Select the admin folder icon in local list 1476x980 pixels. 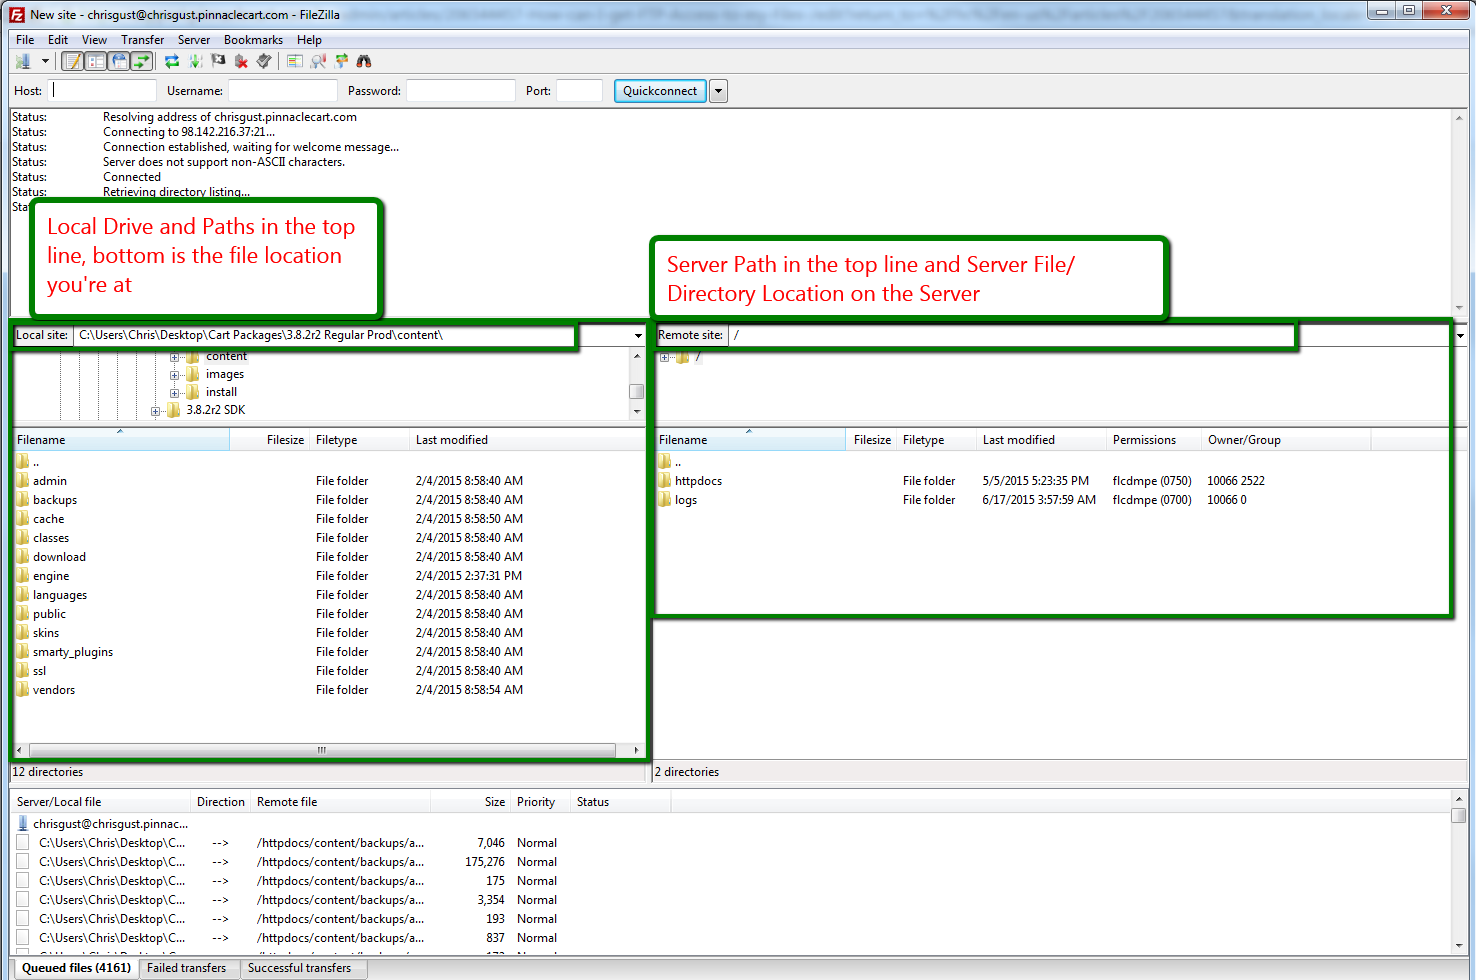point(23,481)
